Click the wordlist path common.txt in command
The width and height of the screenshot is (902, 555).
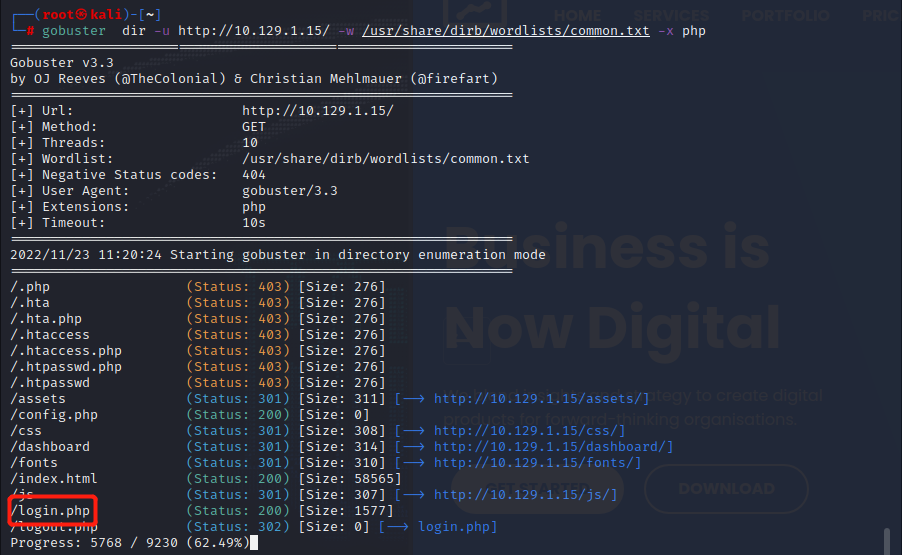(x=506, y=30)
